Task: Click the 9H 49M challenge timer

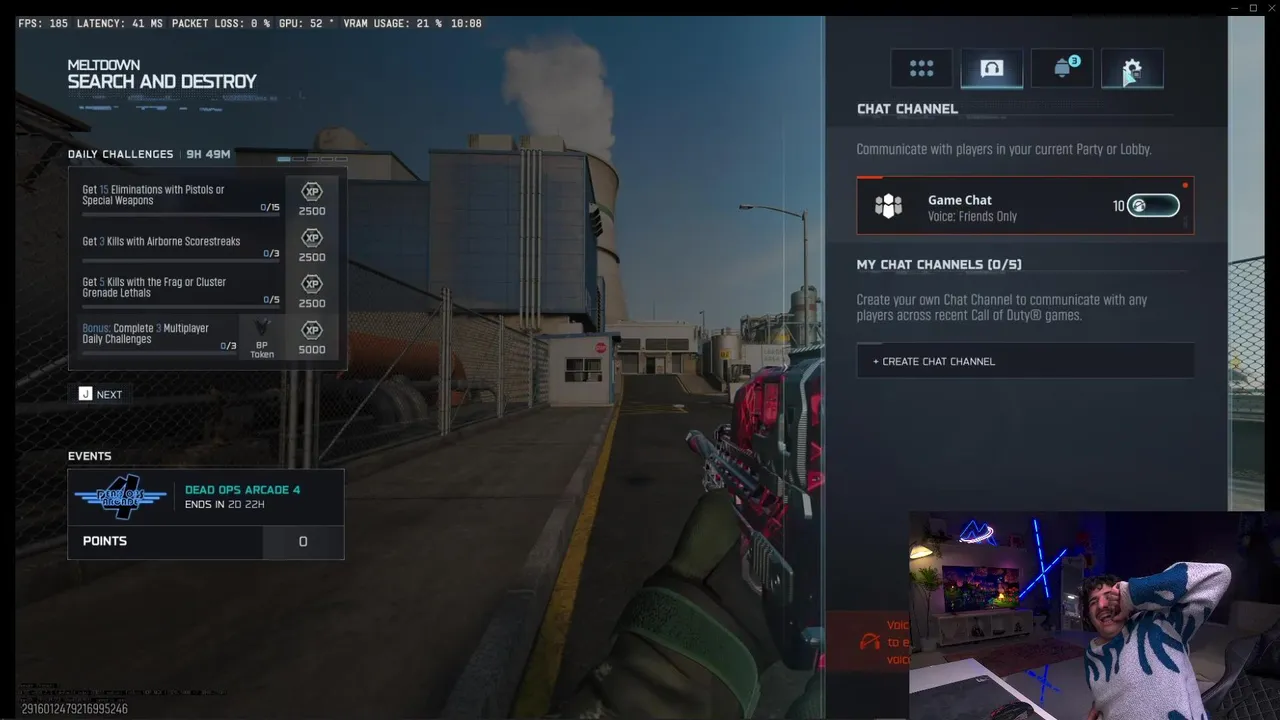Action: tap(208, 154)
